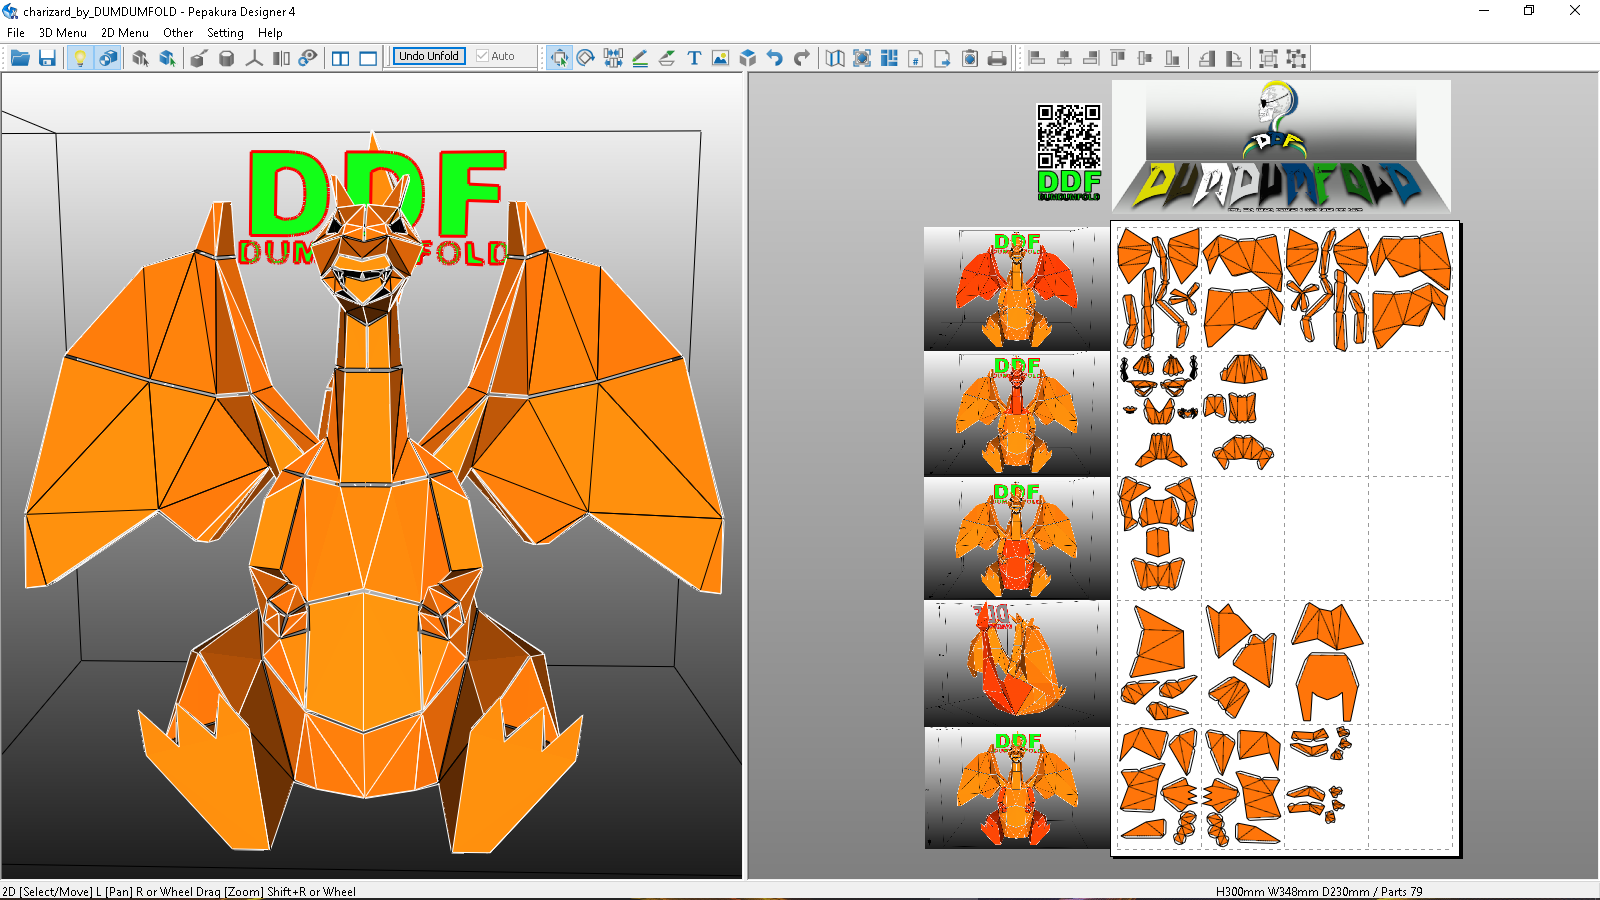Click the mirror flip model icon
The height and width of the screenshot is (900, 1600).
281,58
